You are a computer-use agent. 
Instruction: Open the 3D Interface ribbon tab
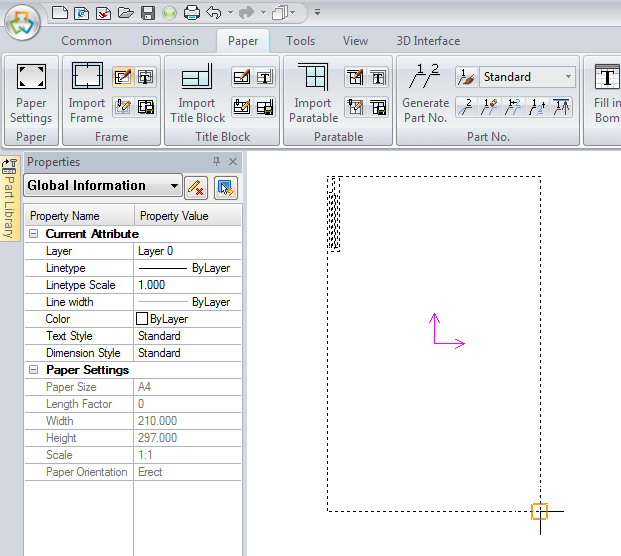click(428, 41)
